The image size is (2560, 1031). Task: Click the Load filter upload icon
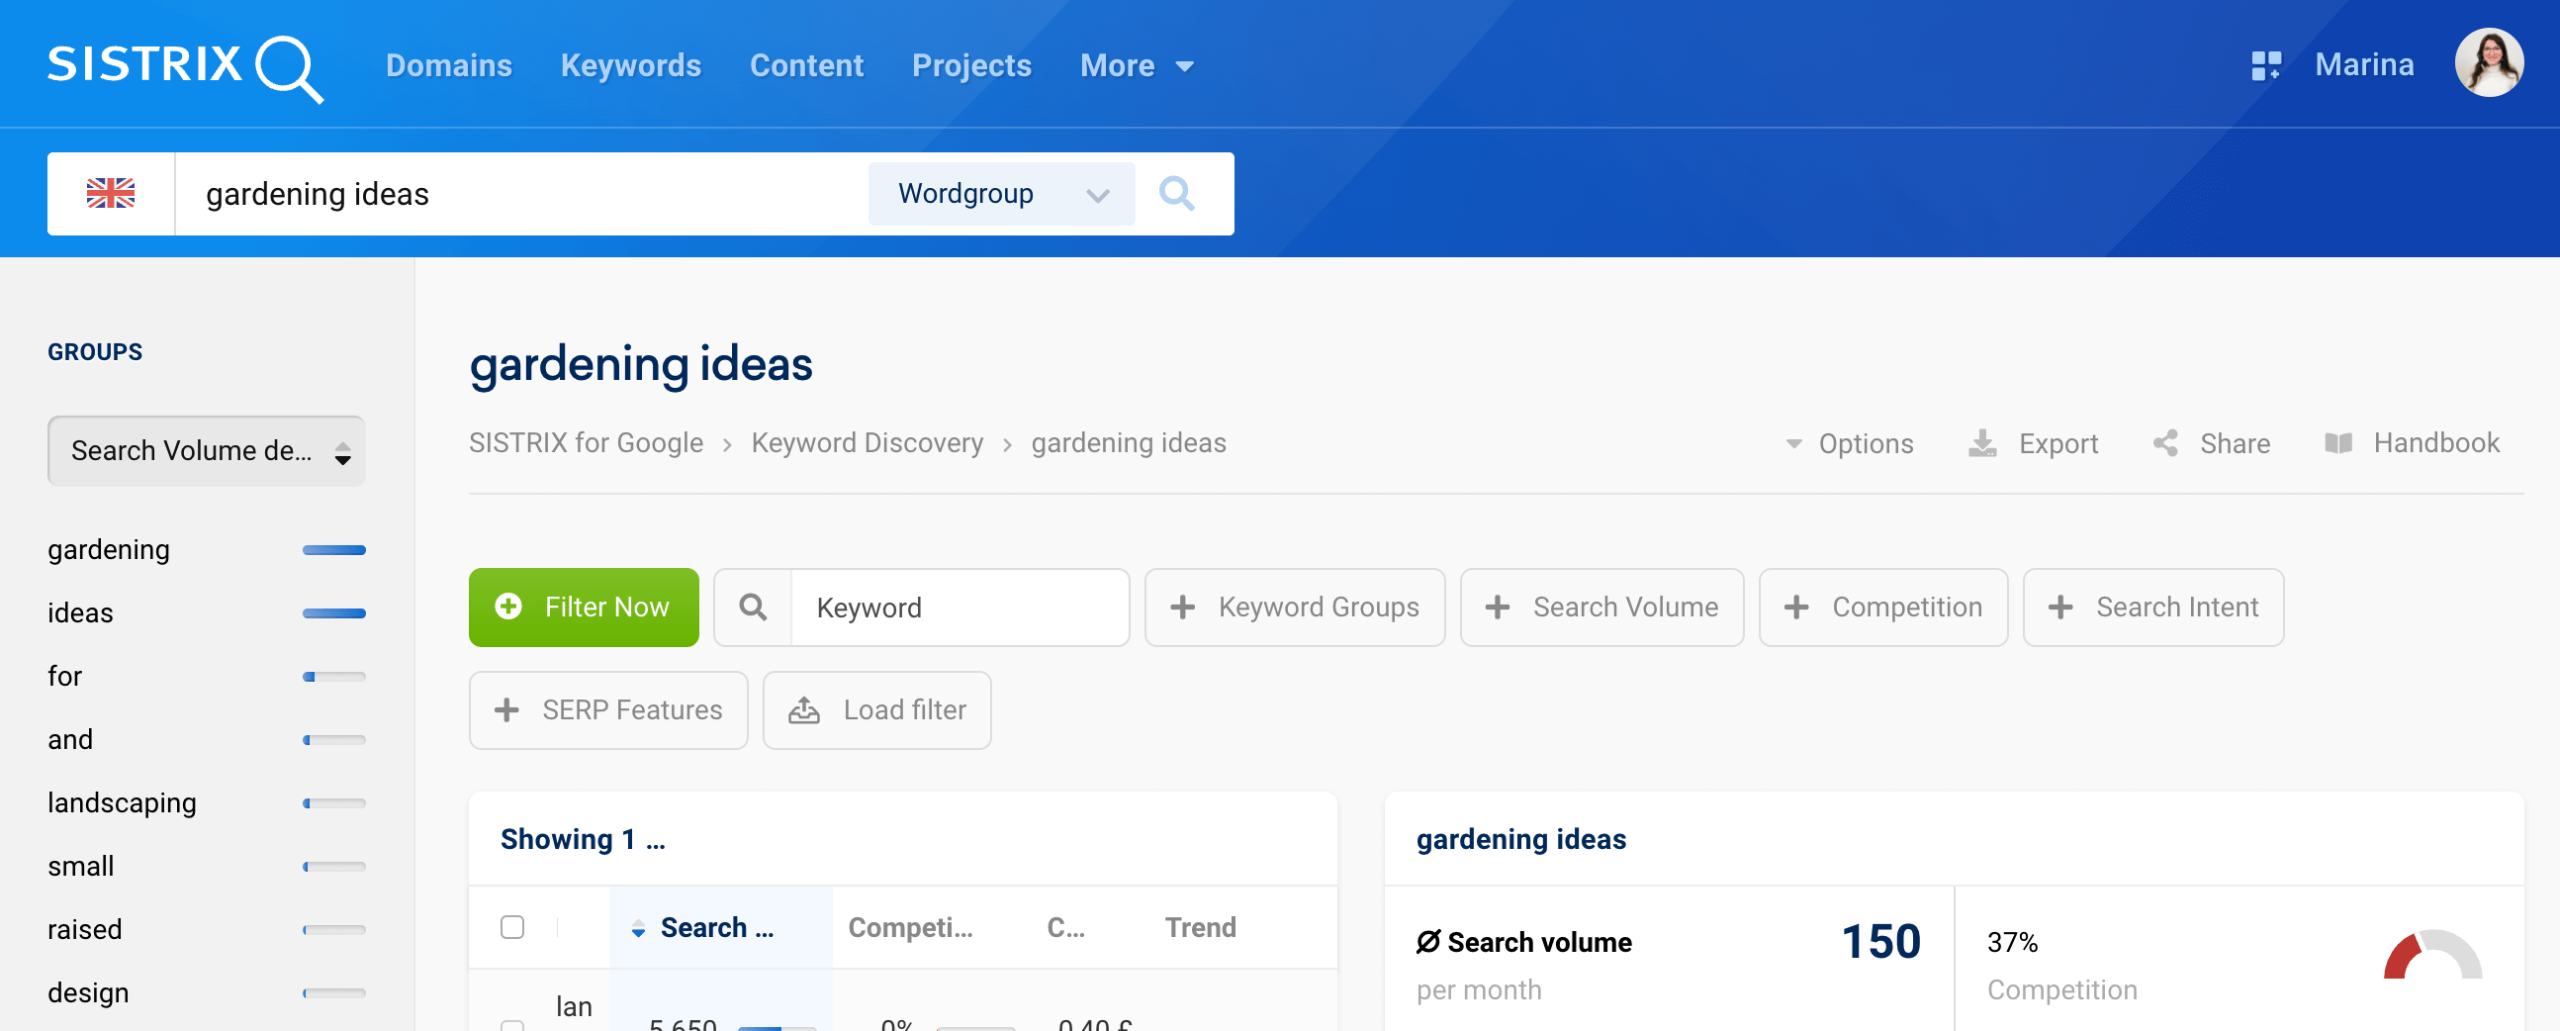[804, 710]
